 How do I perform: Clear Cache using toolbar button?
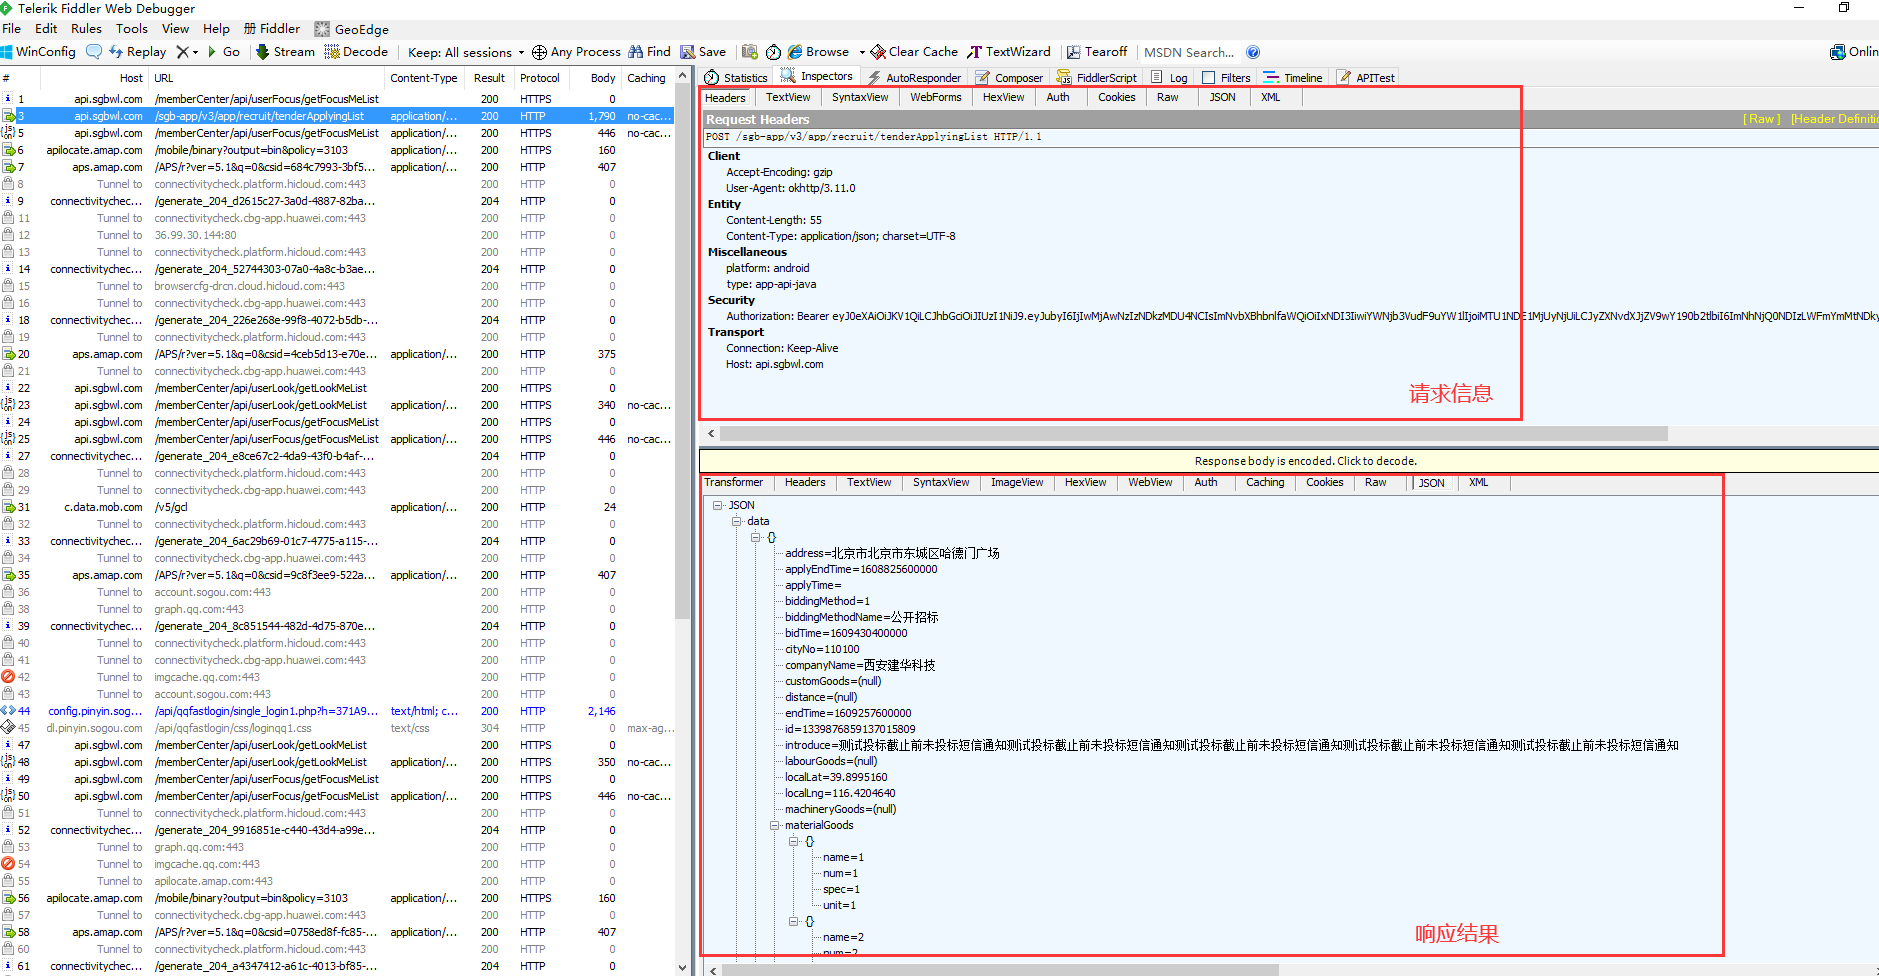tap(914, 52)
